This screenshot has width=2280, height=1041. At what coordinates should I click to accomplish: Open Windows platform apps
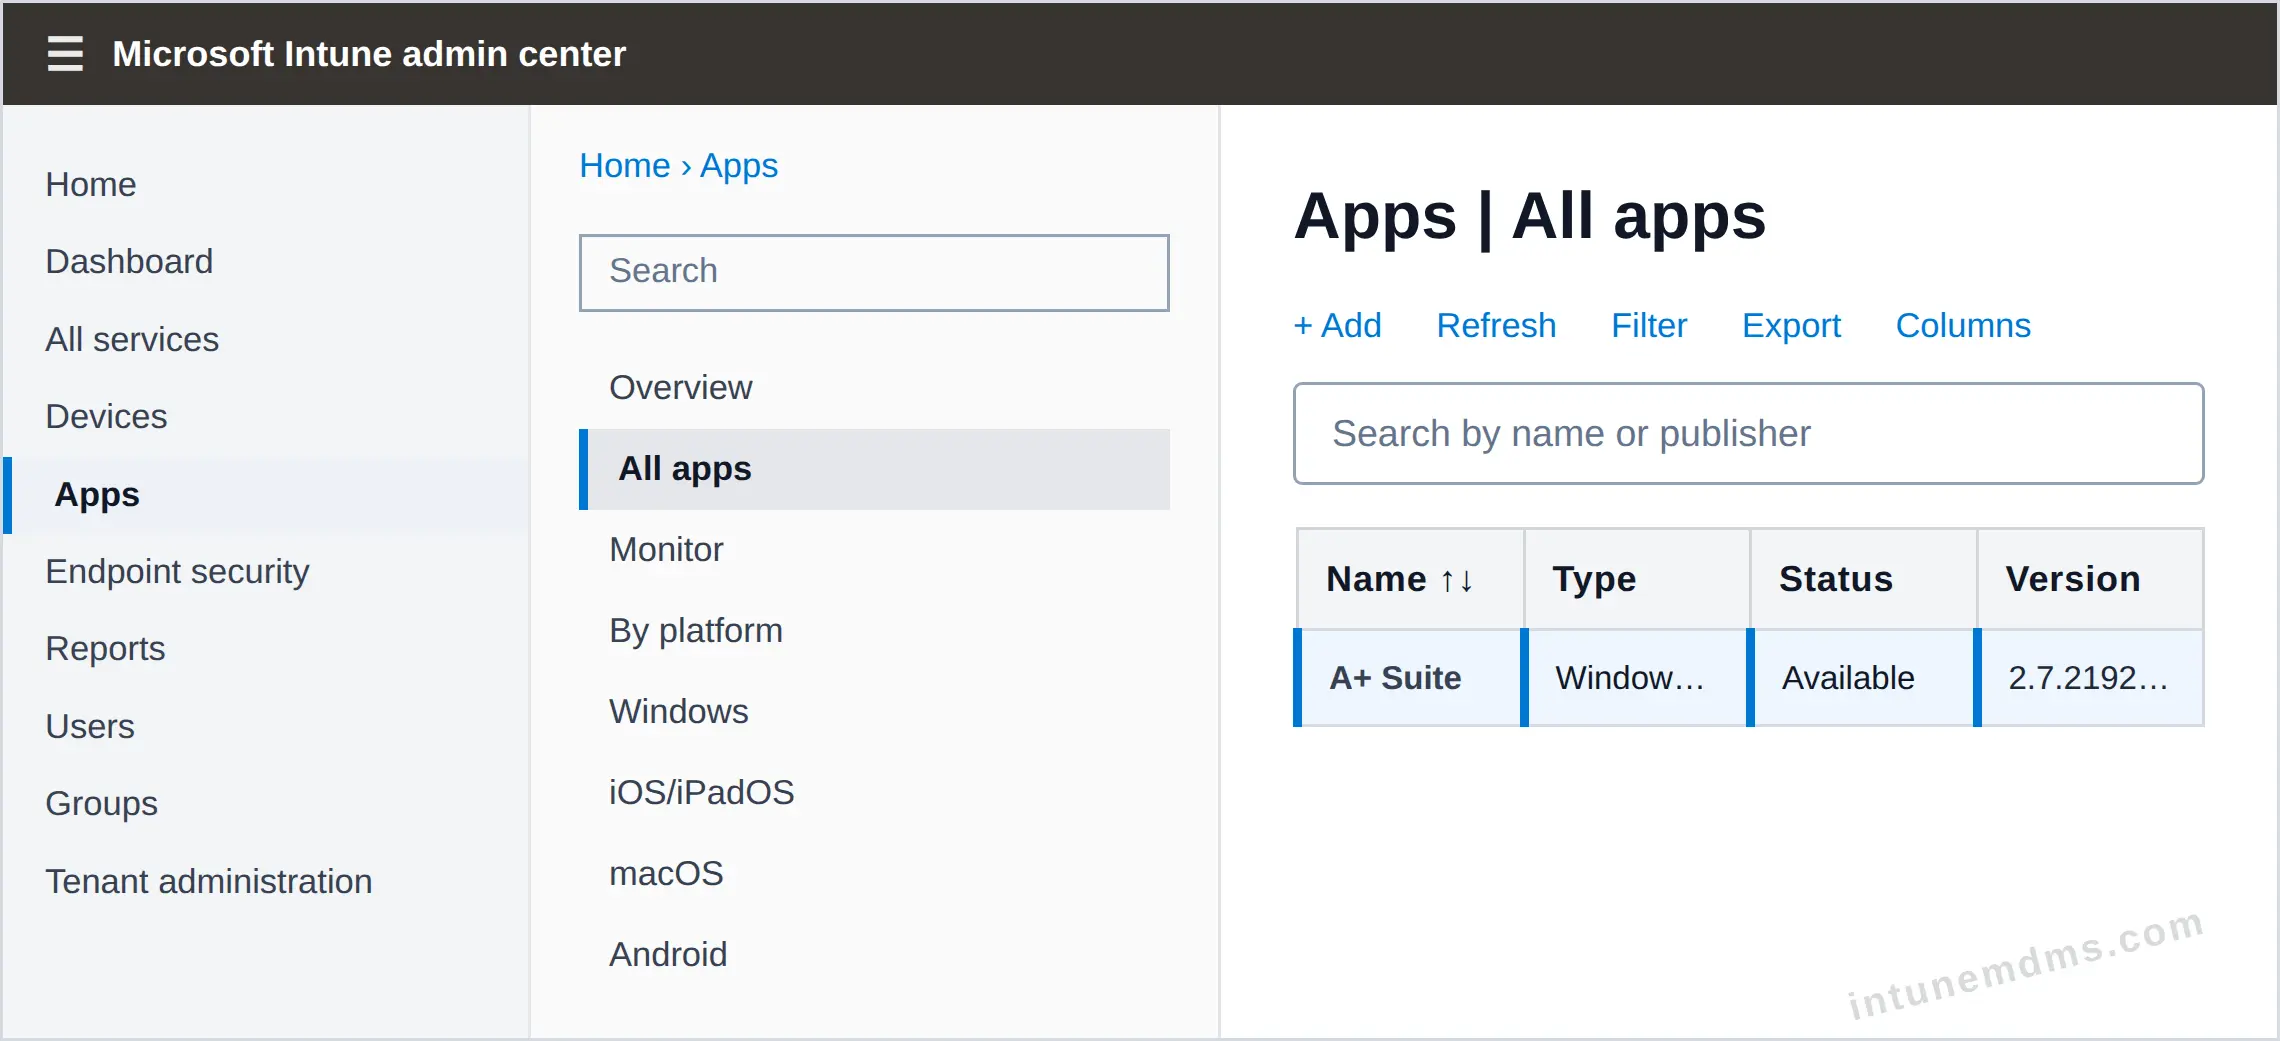(x=679, y=711)
